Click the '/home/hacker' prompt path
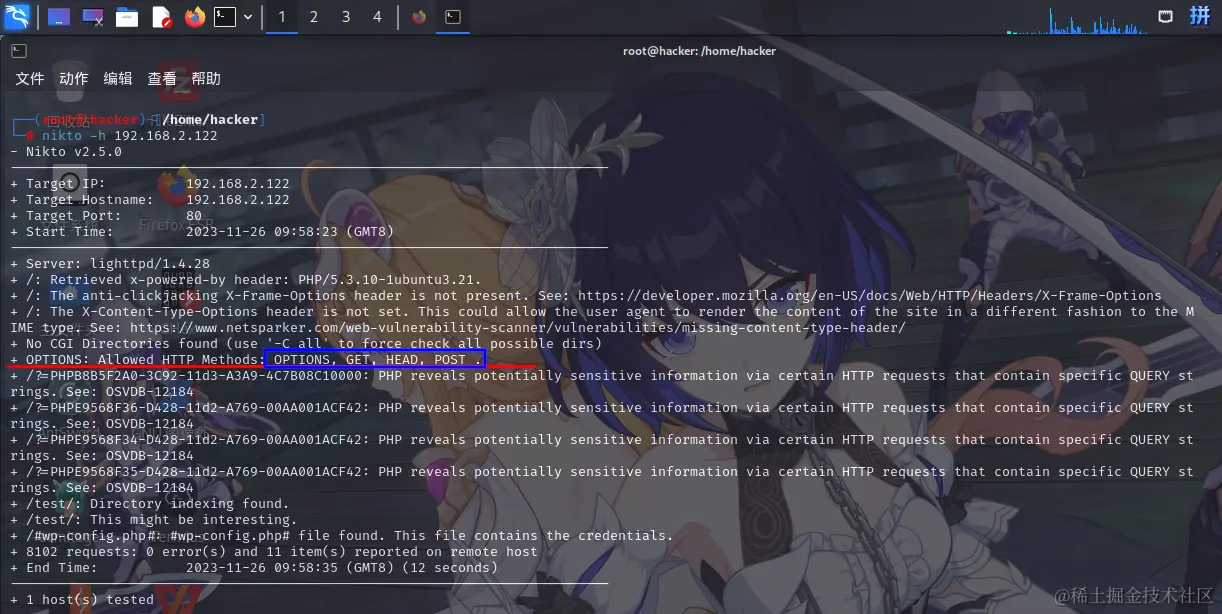 coord(210,120)
